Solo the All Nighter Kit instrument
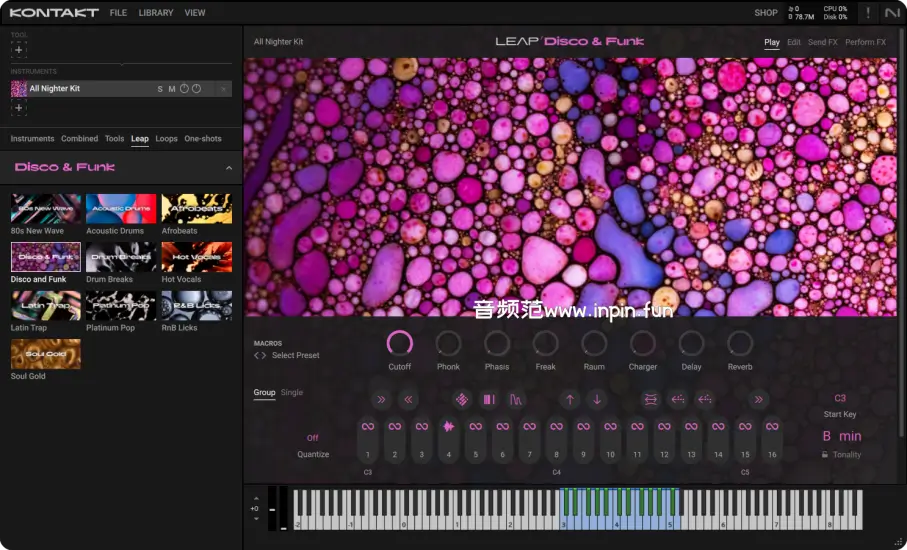907x550 pixels. click(160, 89)
